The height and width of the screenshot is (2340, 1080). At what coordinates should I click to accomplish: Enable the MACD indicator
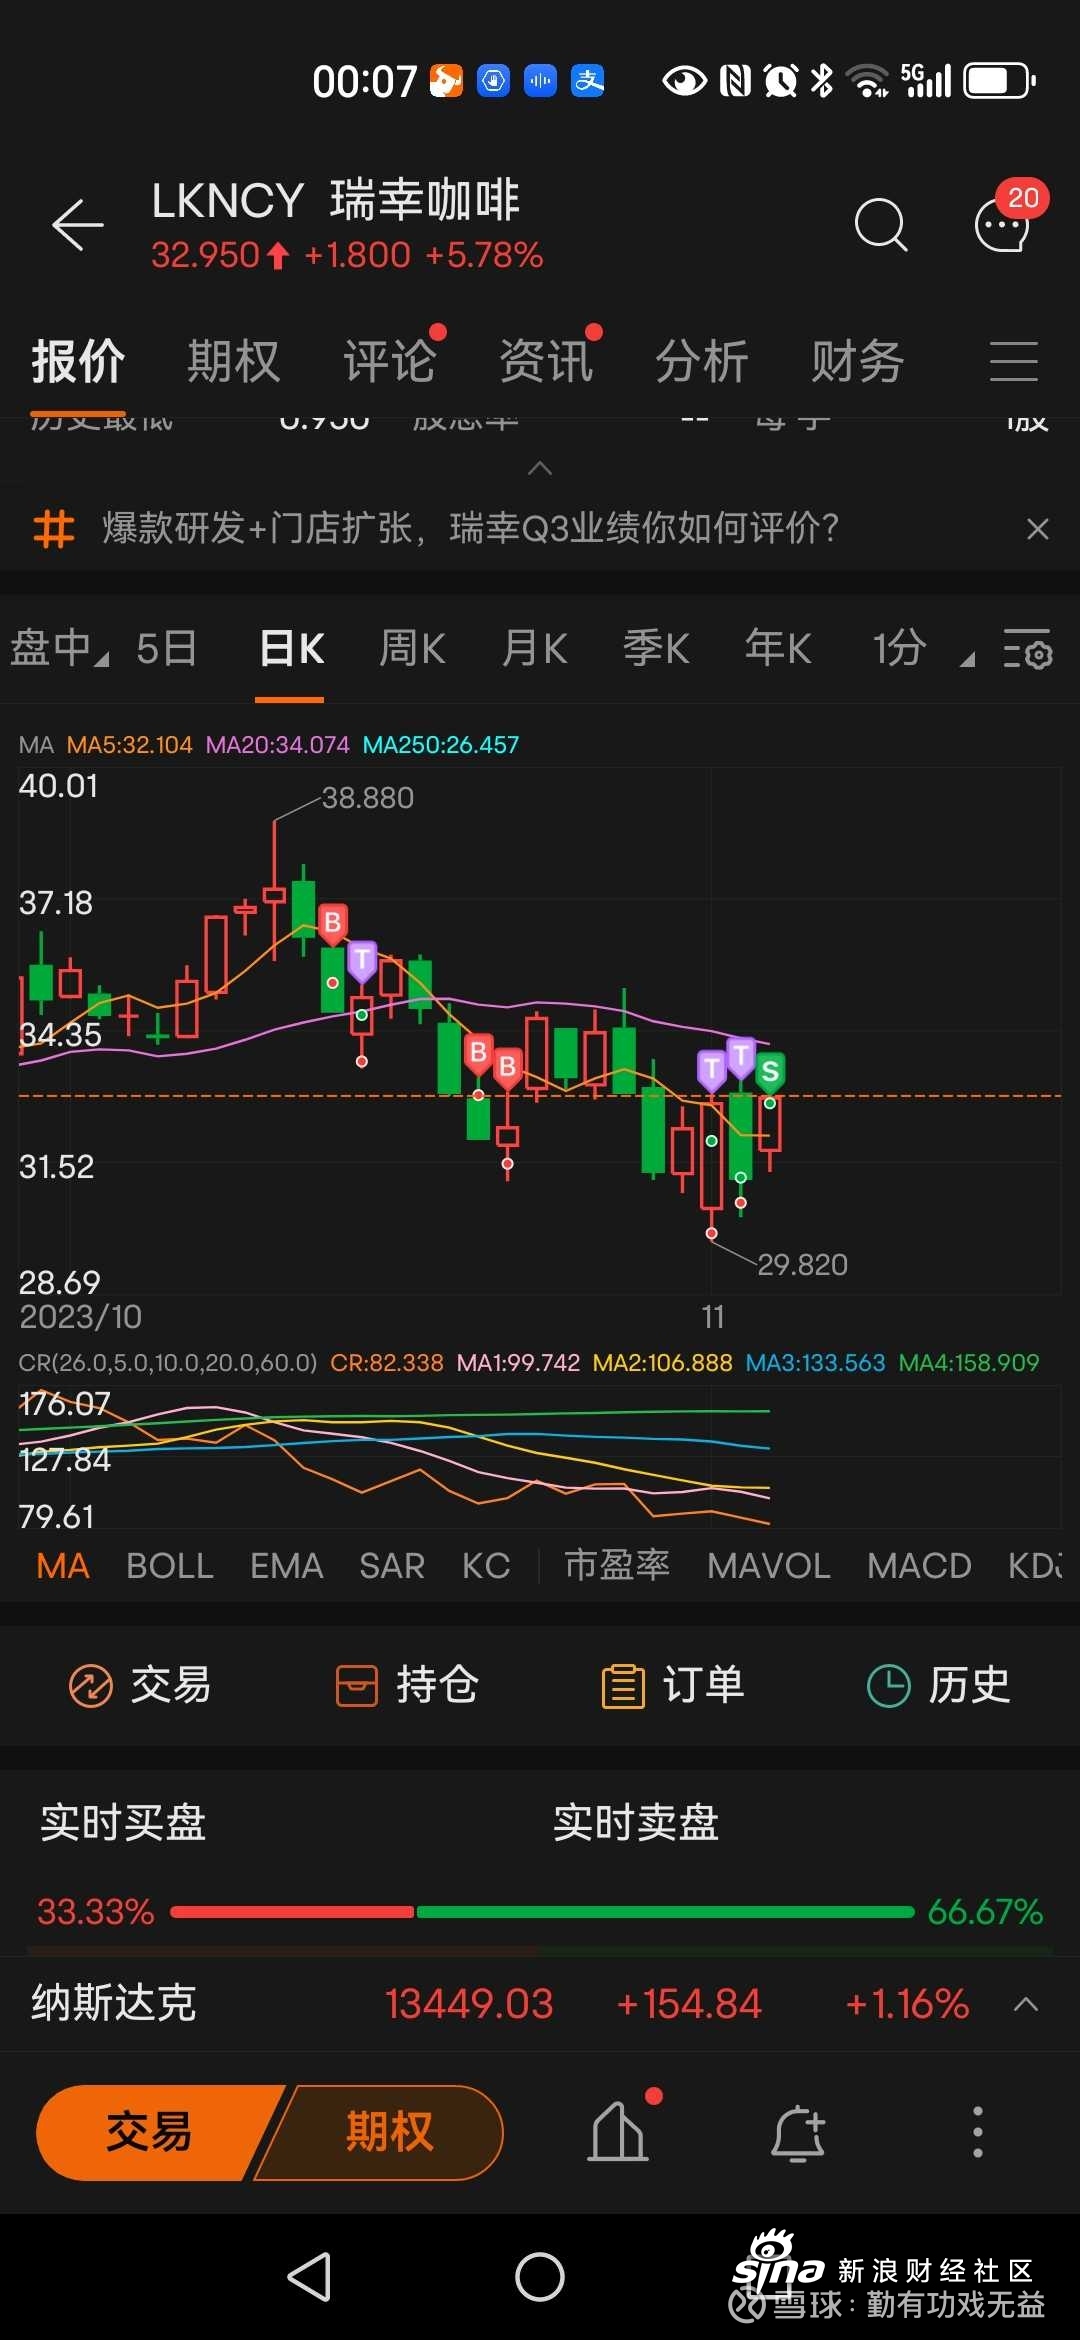[919, 1566]
